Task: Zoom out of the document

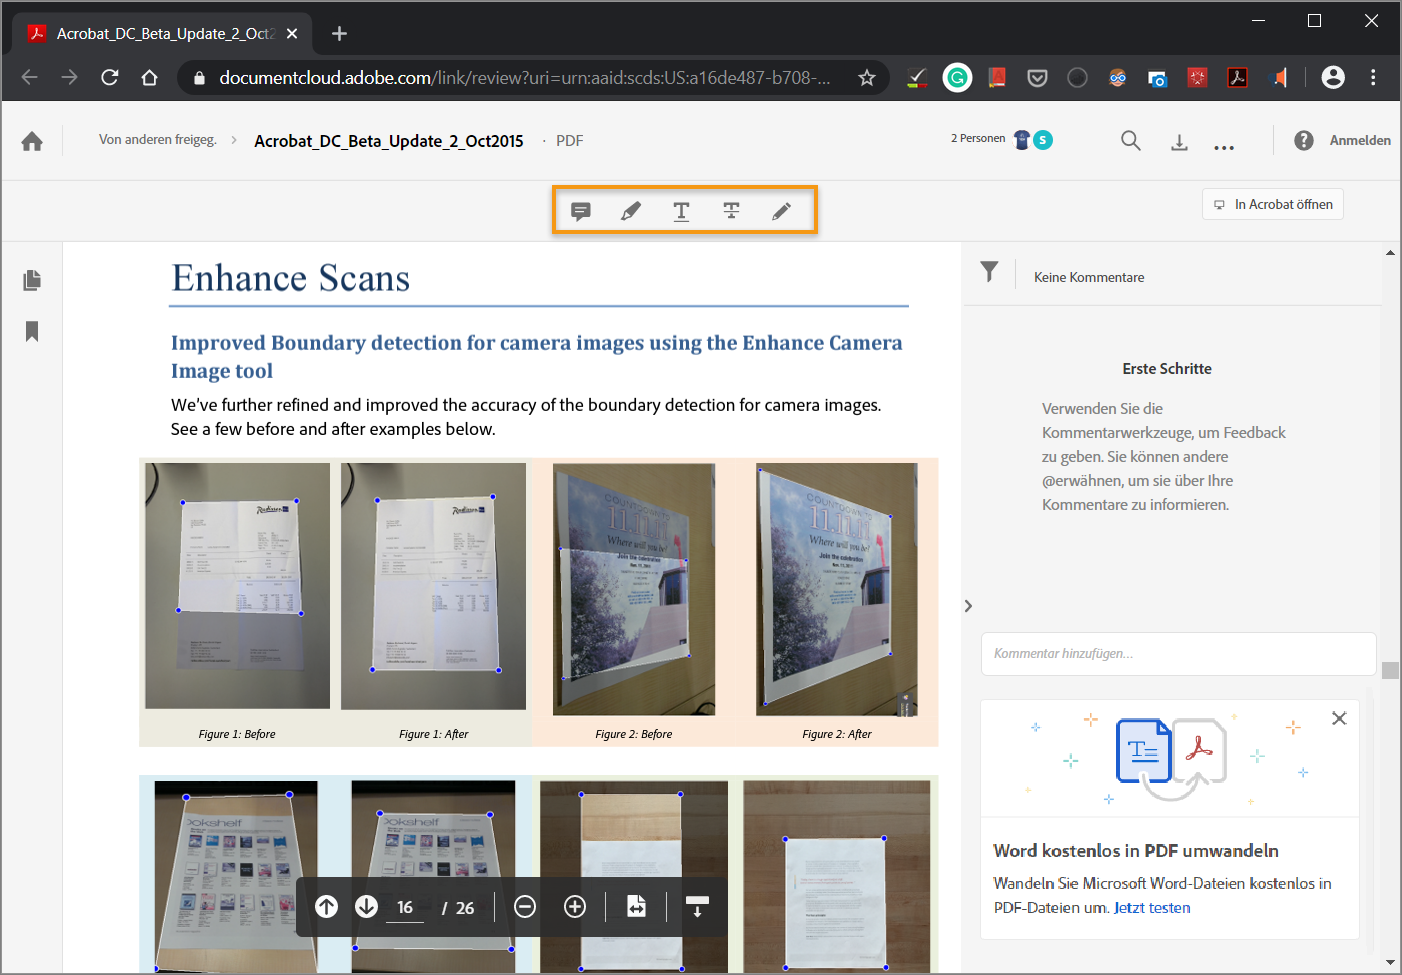Action: pyautogui.click(x=524, y=907)
